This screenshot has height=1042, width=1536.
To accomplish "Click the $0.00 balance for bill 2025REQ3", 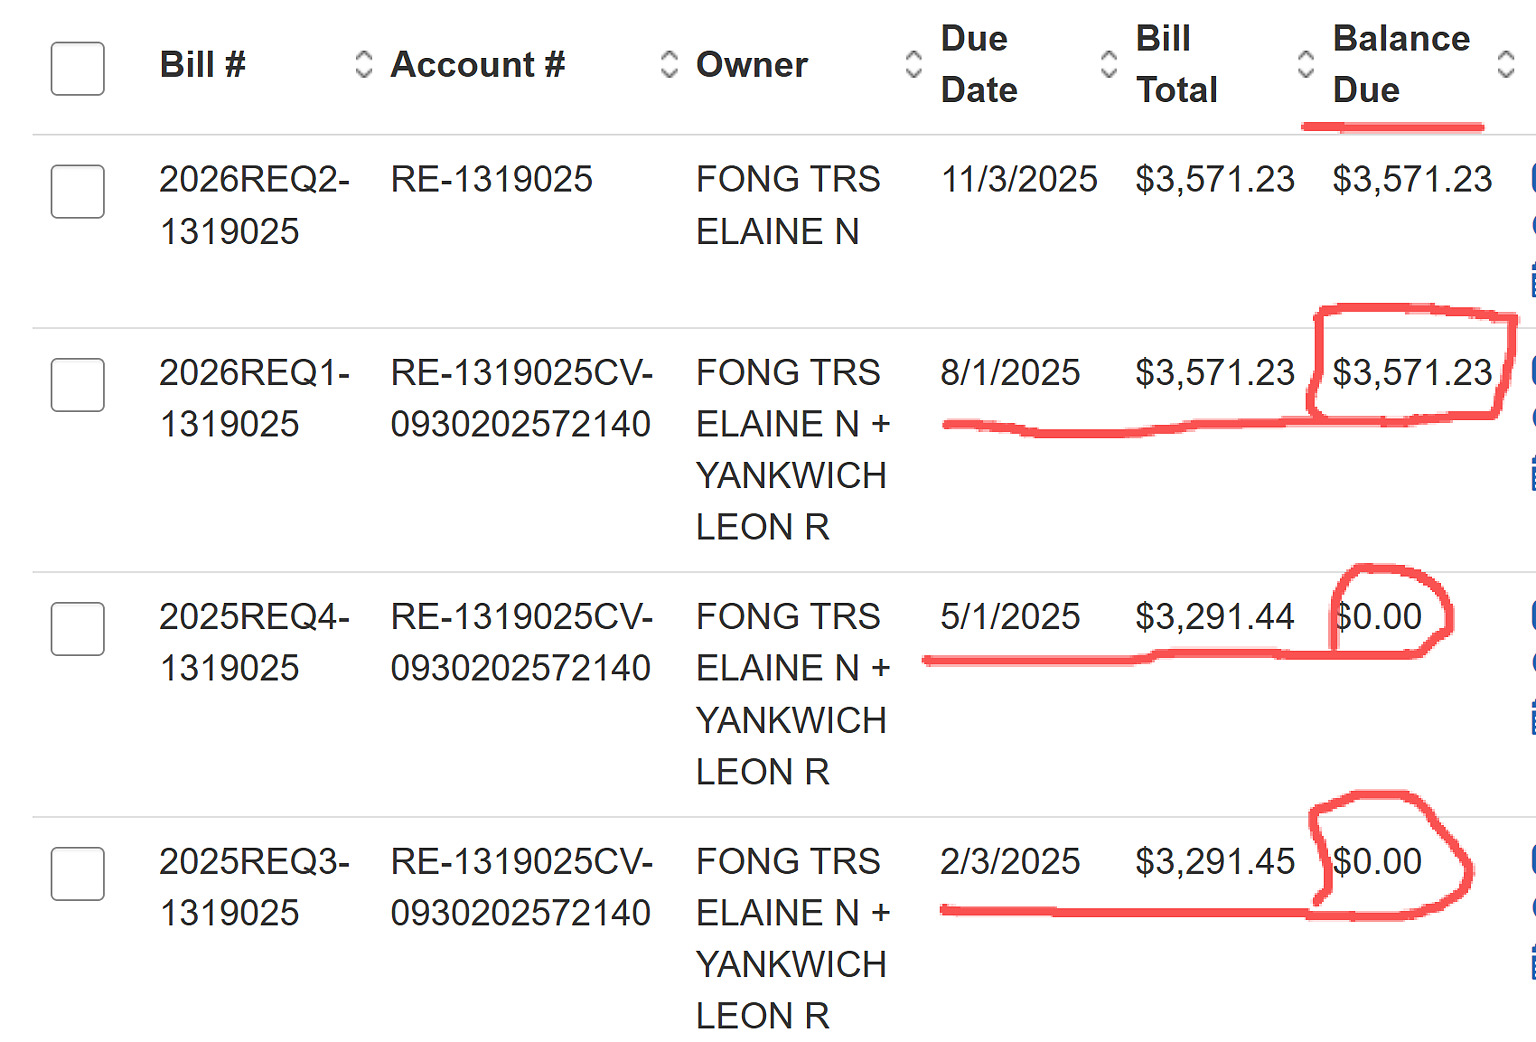I will pyautogui.click(x=1377, y=862).
